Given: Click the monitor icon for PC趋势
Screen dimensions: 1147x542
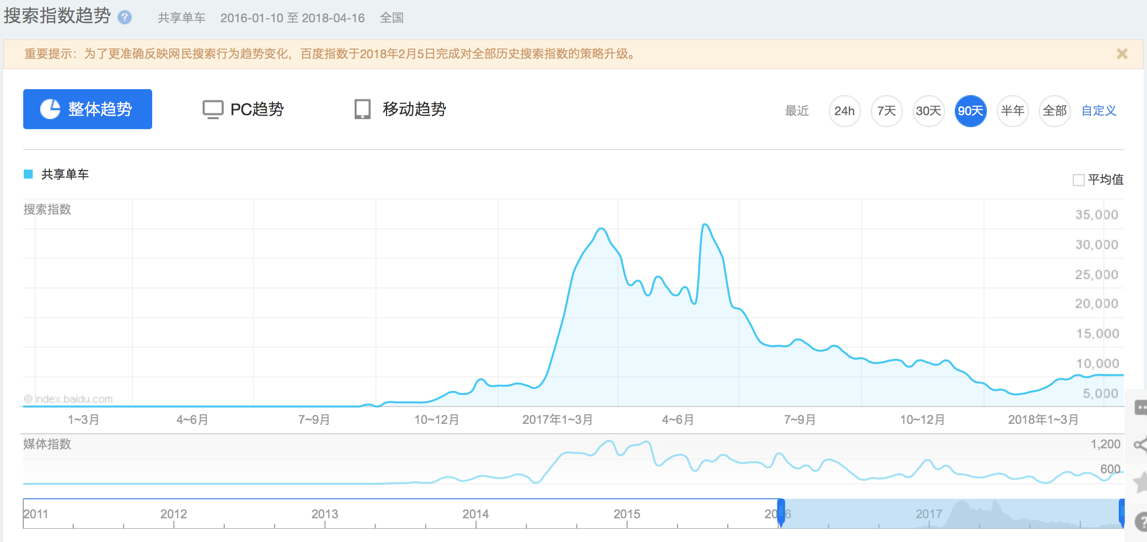Looking at the screenshot, I should pos(213,110).
